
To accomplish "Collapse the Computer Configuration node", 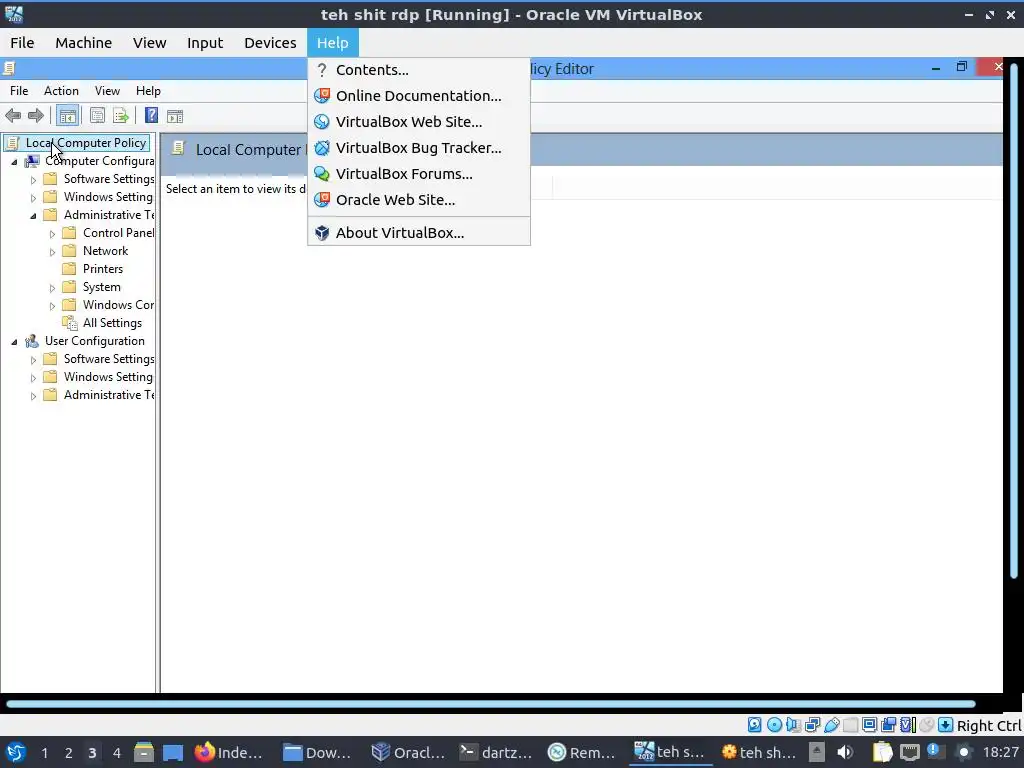I will 14,161.
